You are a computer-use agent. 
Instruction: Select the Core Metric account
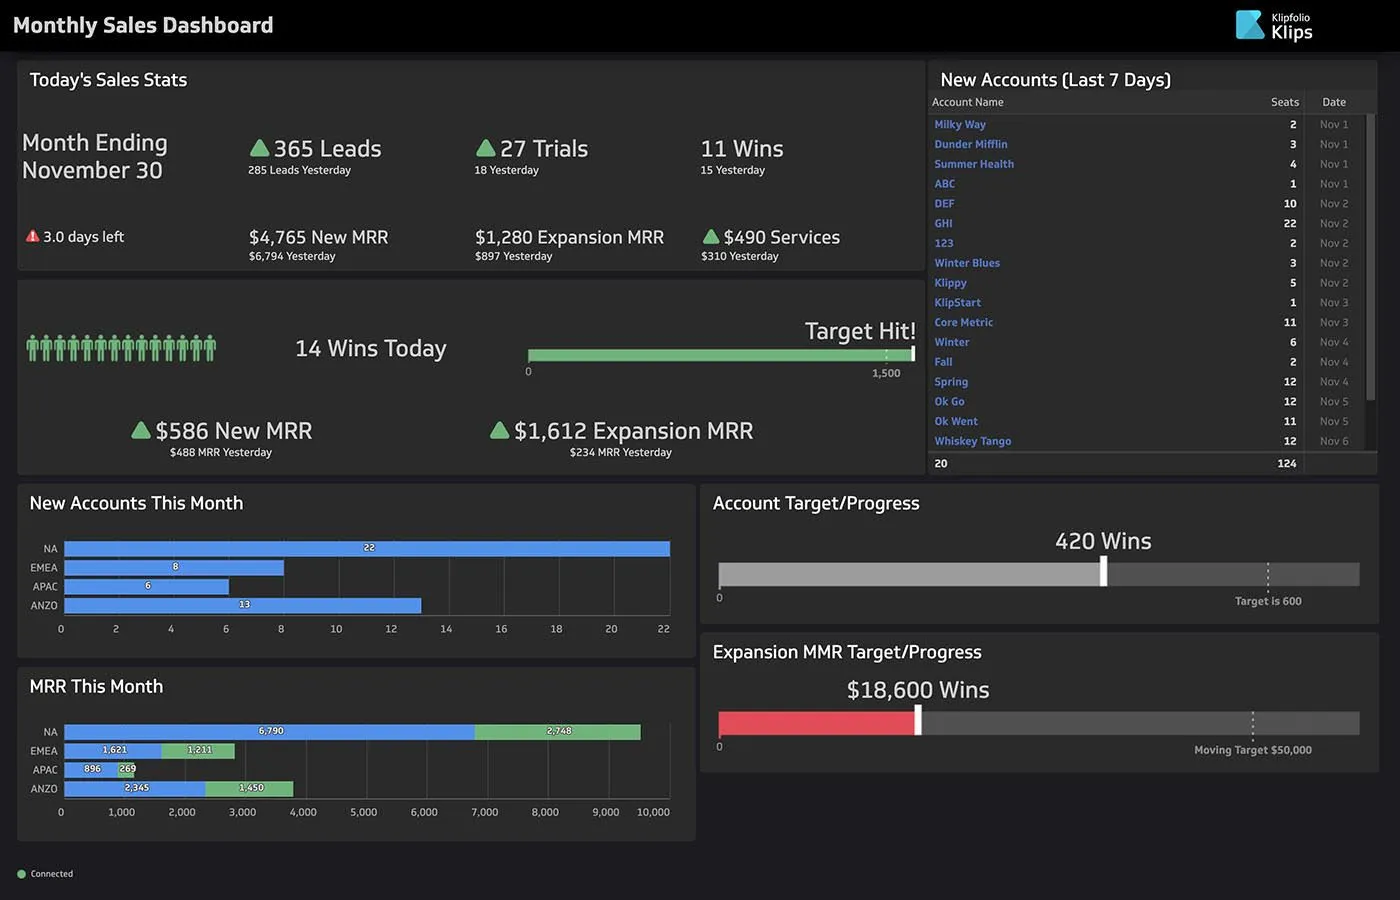(x=963, y=322)
